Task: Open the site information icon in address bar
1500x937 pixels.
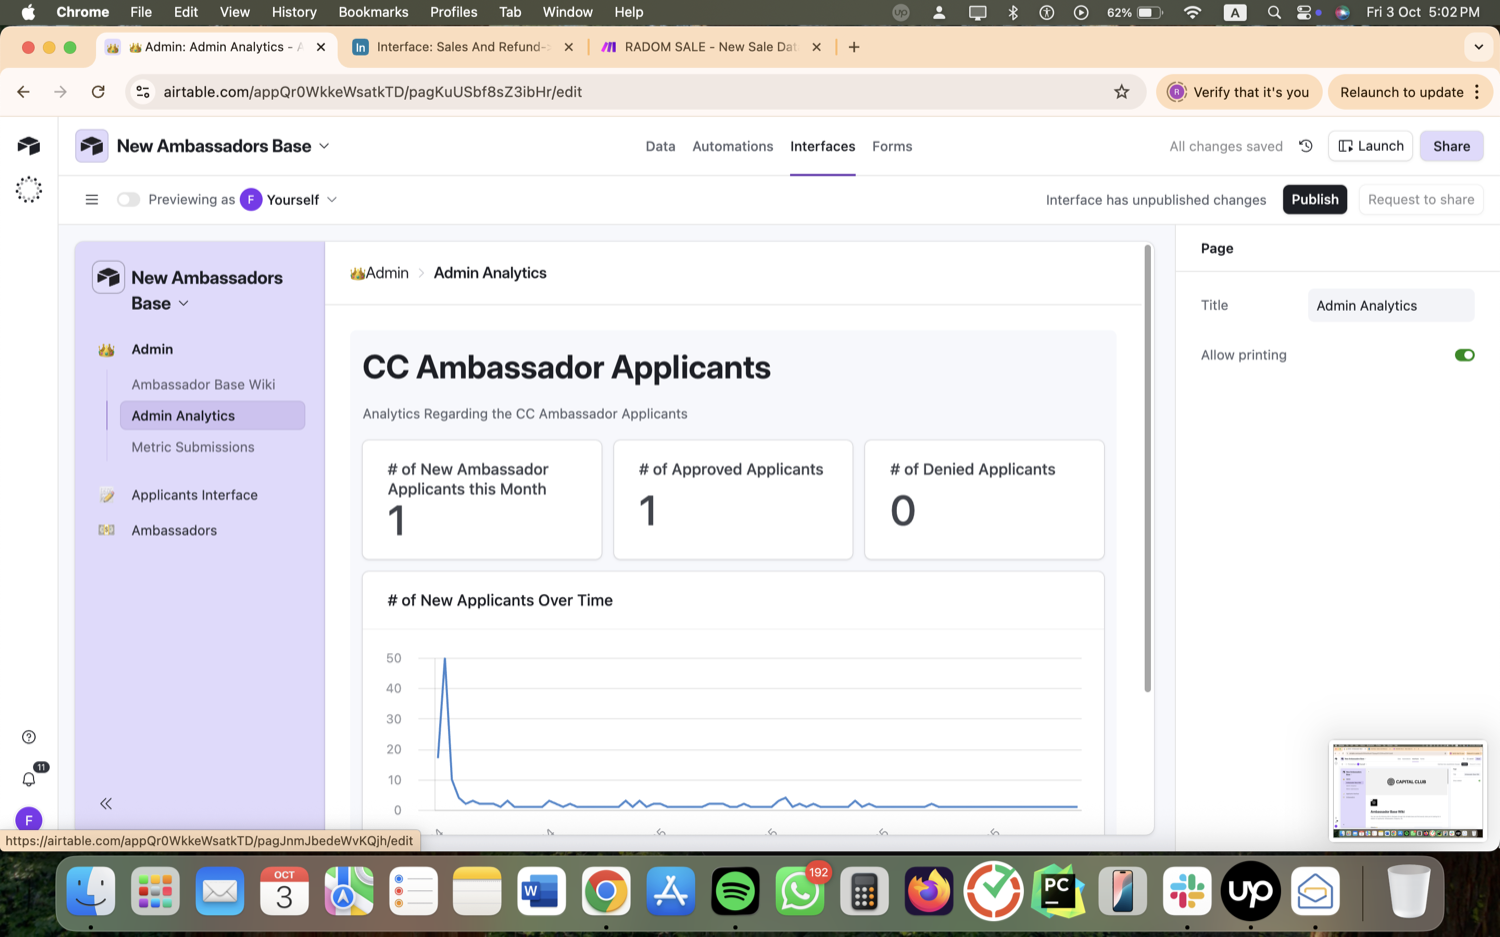Action: [x=143, y=92]
